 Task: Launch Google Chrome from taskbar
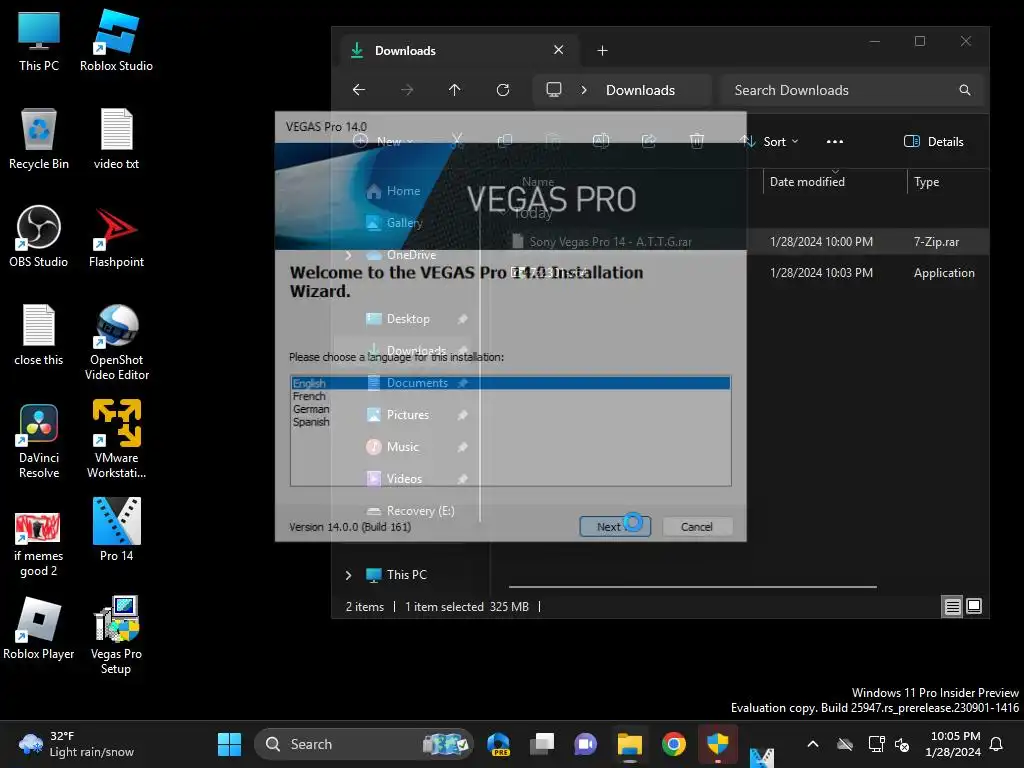tap(673, 744)
